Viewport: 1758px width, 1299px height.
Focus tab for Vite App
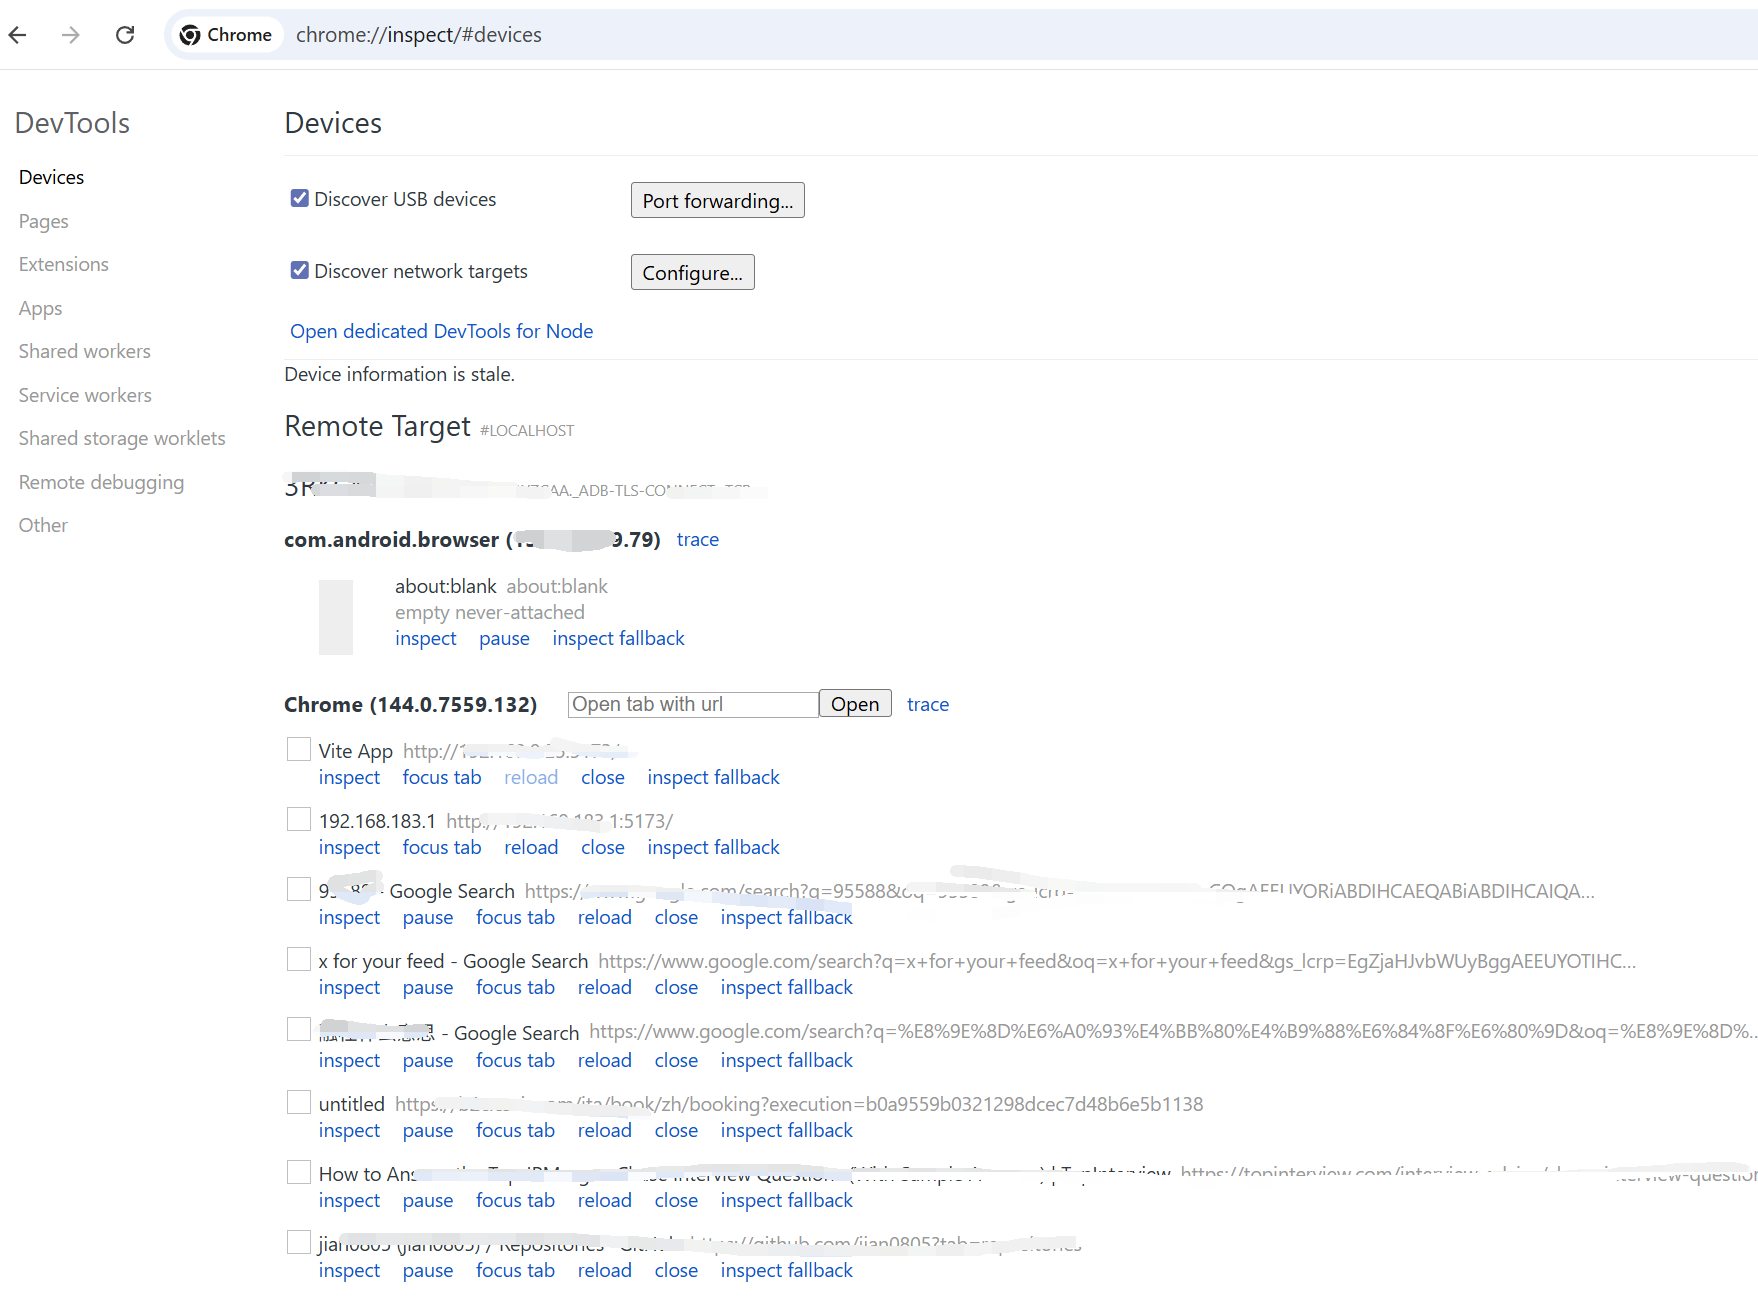click(441, 777)
